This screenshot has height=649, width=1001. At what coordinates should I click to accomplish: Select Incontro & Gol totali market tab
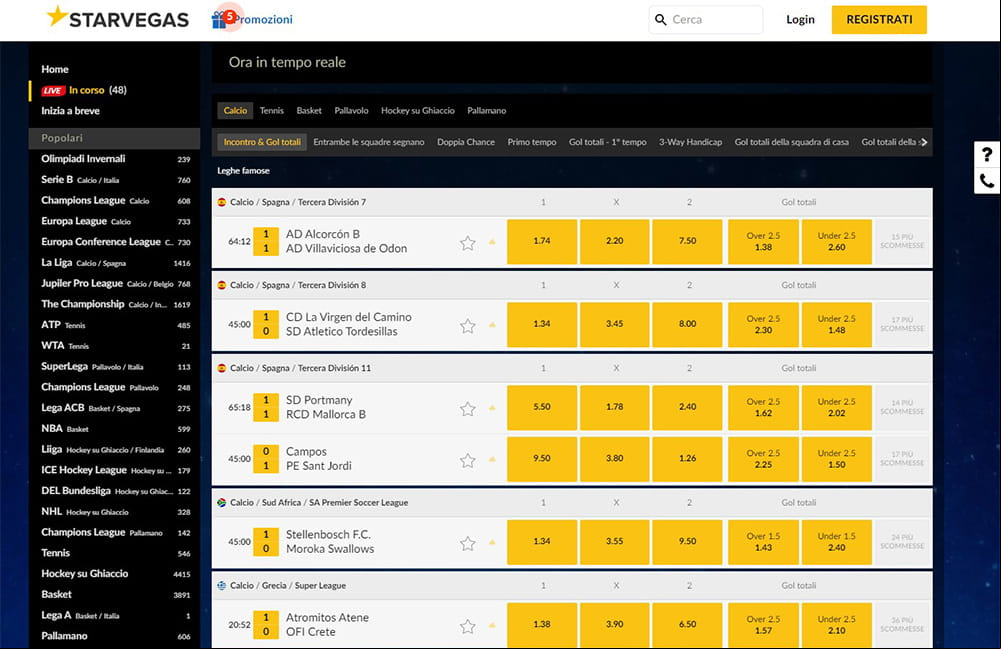(x=262, y=142)
